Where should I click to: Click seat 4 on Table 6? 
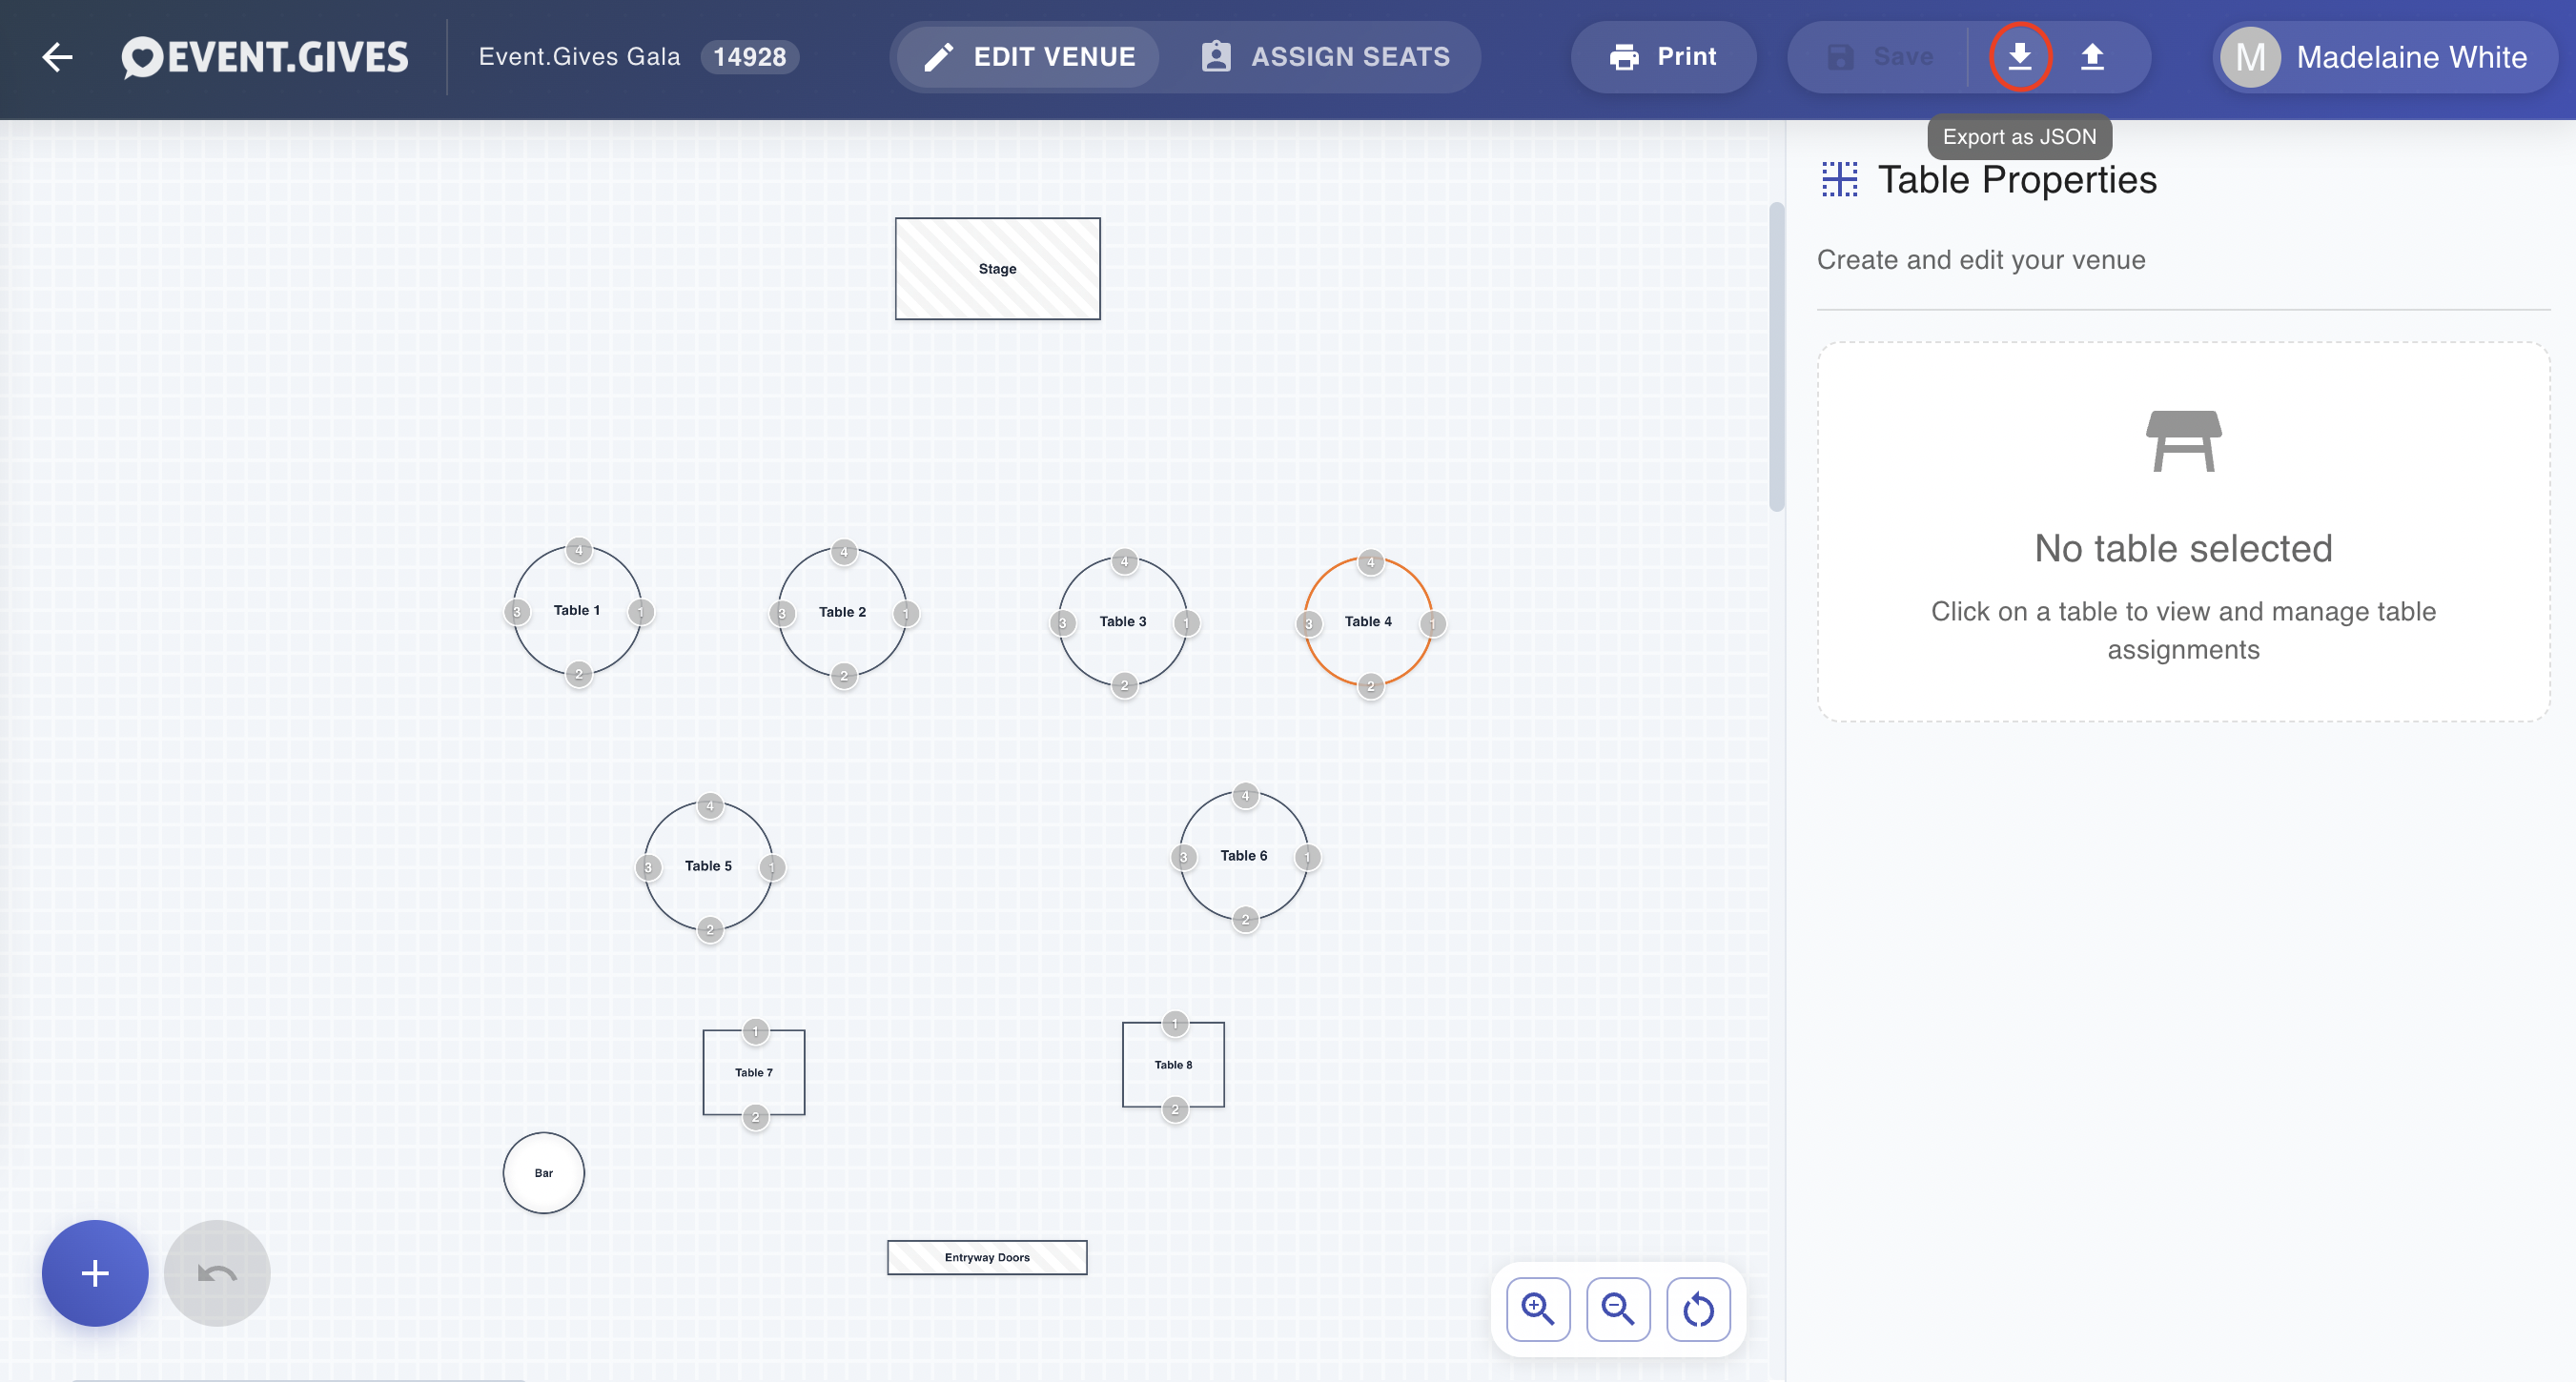[1245, 796]
